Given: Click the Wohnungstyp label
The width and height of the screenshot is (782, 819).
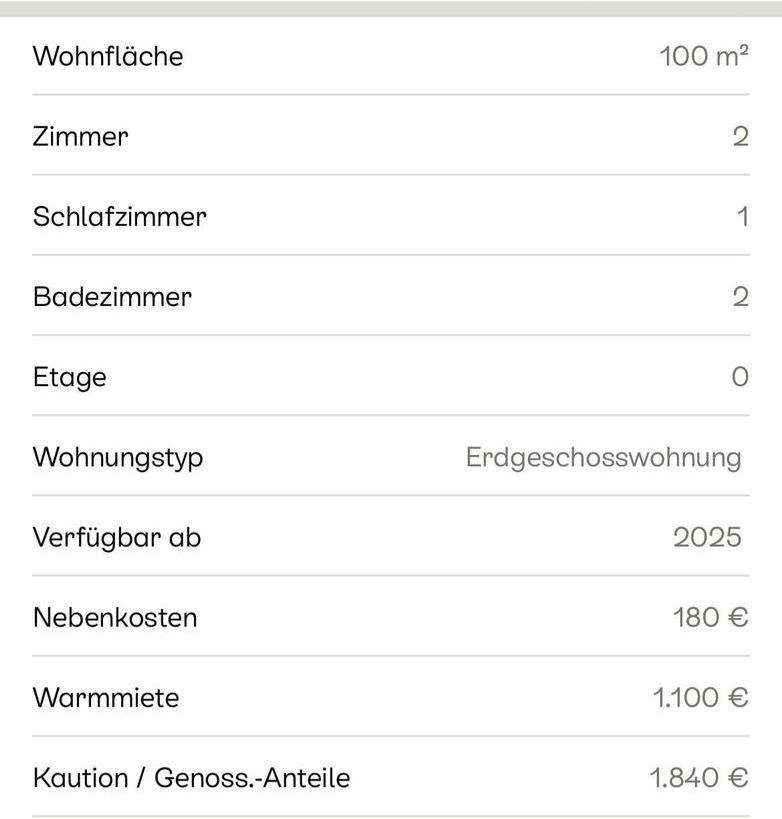Looking at the screenshot, I should [x=118, y=457].
